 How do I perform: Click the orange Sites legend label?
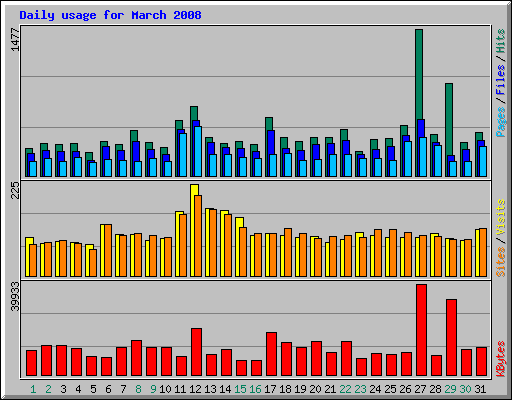point(501,262)
